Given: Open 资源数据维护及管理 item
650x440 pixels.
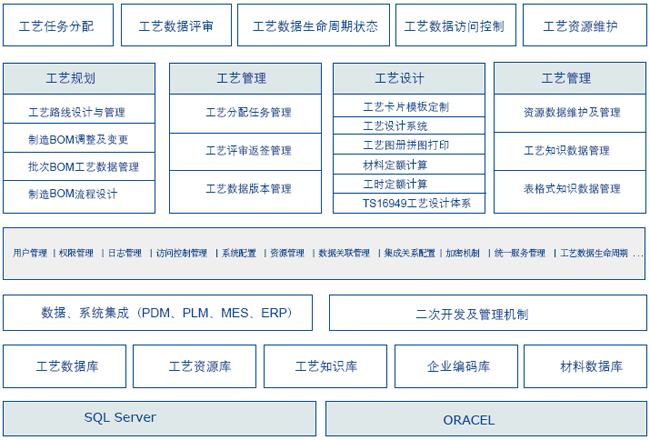Looking at the screenshot, I should tap(571, 112).
